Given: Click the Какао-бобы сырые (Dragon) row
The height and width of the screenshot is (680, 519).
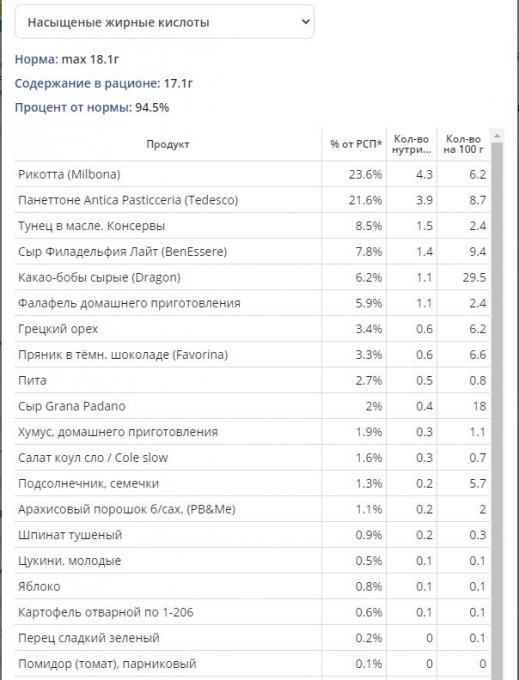Looking at the screenshot, I should coord(252,277).
